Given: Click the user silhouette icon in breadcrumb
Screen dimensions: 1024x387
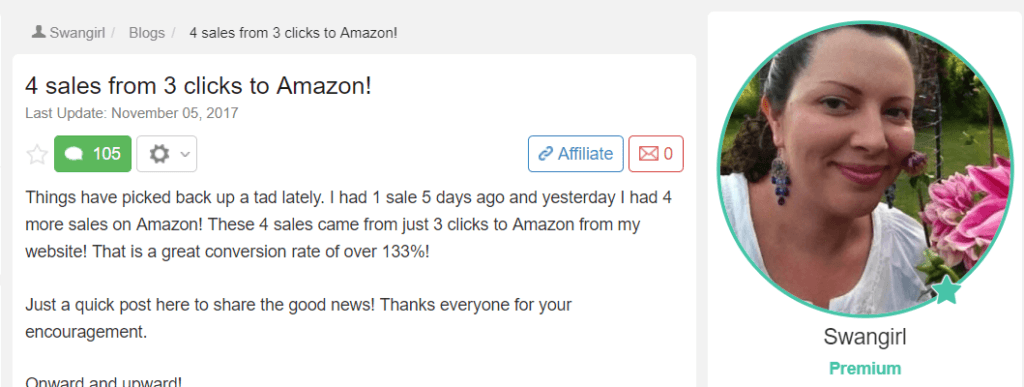Looking at the screenshot, I should (x=39, y=31).
